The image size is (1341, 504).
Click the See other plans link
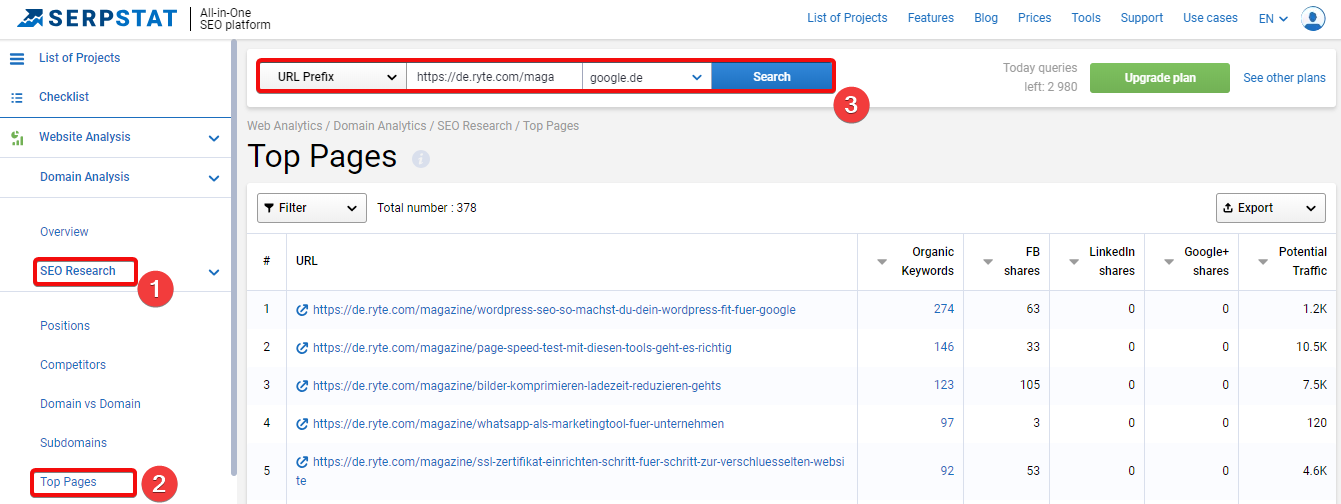[1284, 78]
